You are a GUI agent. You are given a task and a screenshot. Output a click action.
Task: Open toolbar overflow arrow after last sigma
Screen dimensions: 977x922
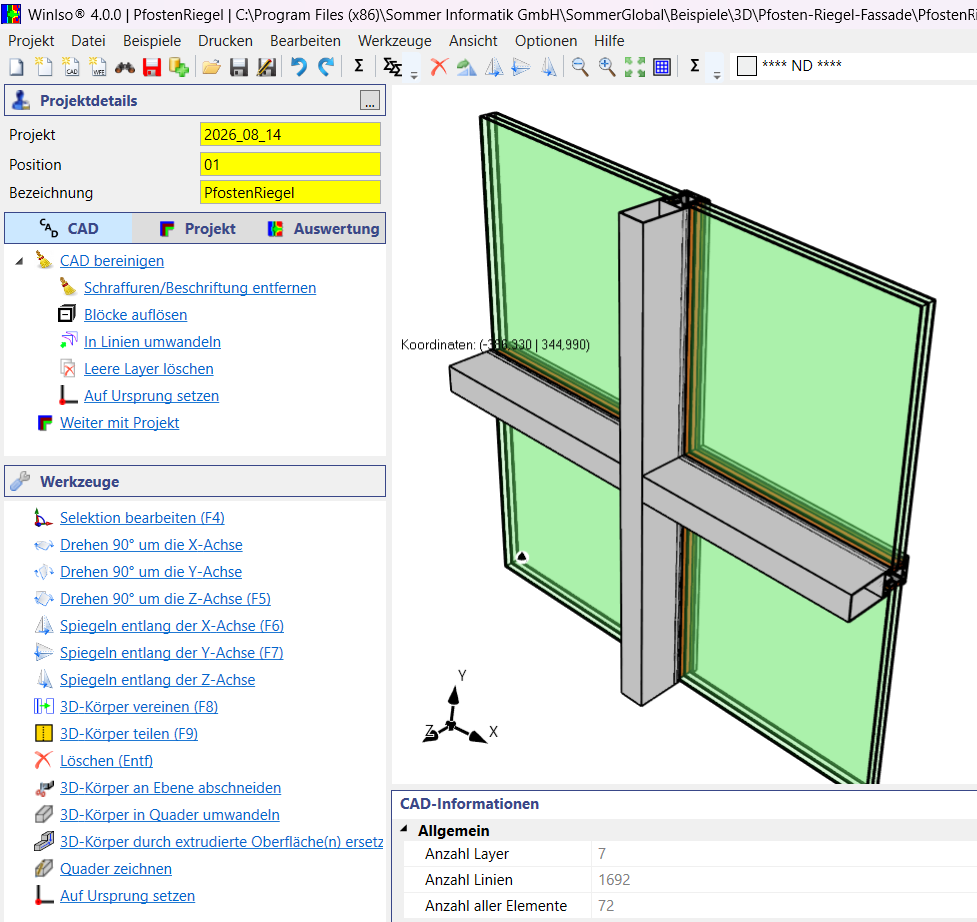click(717, 75)
